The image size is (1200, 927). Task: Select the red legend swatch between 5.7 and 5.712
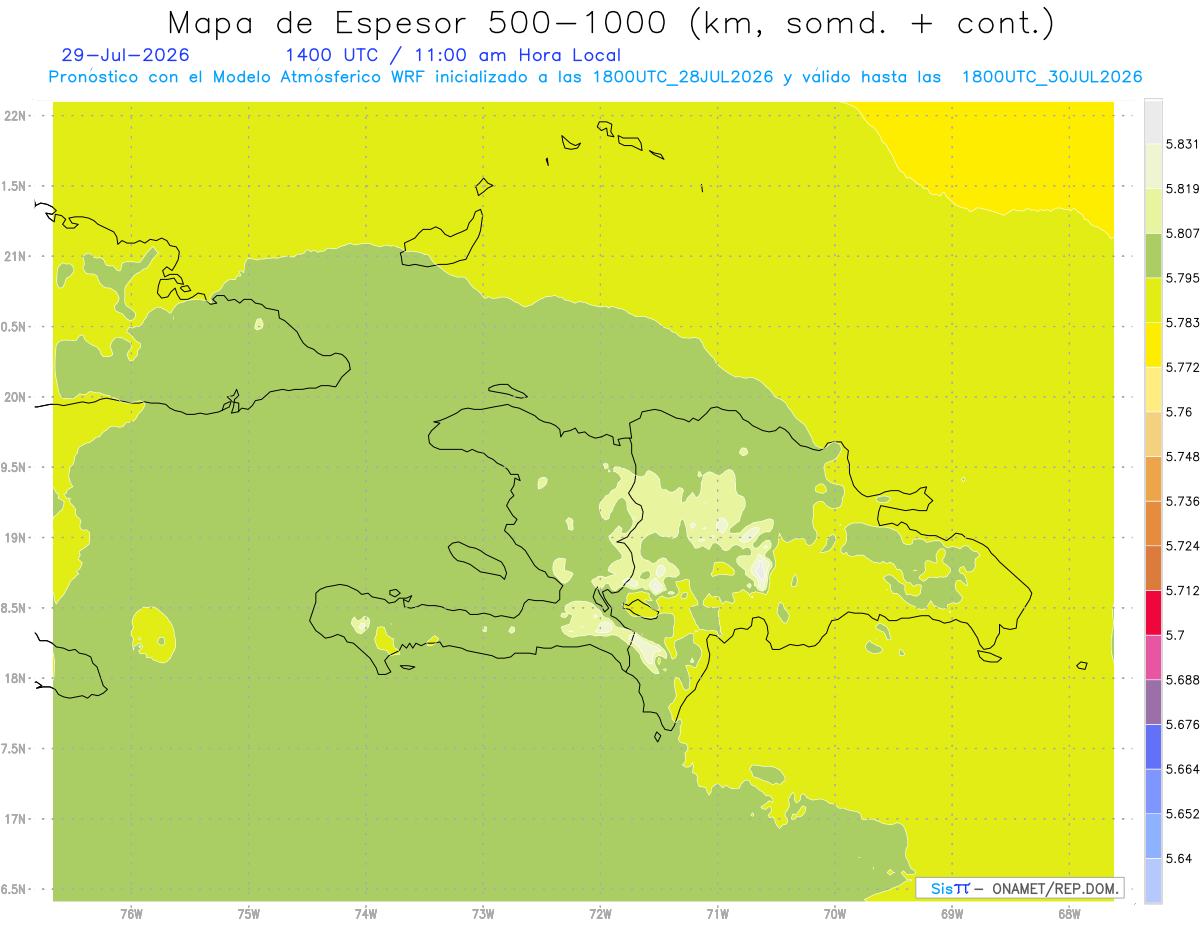[1153, 613]
